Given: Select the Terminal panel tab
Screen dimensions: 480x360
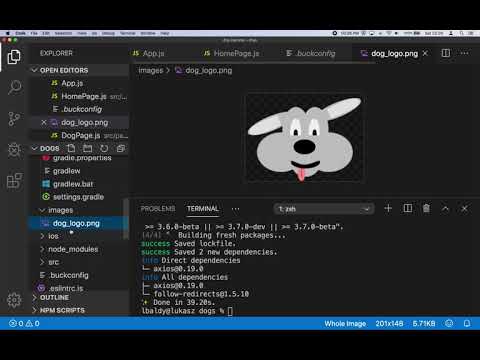Looking at the screenshot, I should coord(203,209).
